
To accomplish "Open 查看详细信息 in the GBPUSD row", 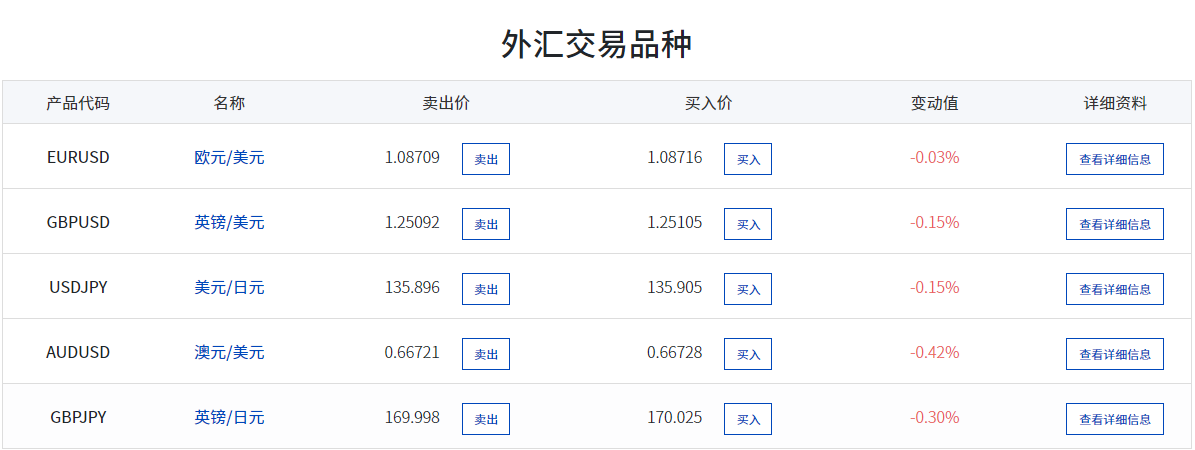I will pyautogui.click(x=1114, y=224).
